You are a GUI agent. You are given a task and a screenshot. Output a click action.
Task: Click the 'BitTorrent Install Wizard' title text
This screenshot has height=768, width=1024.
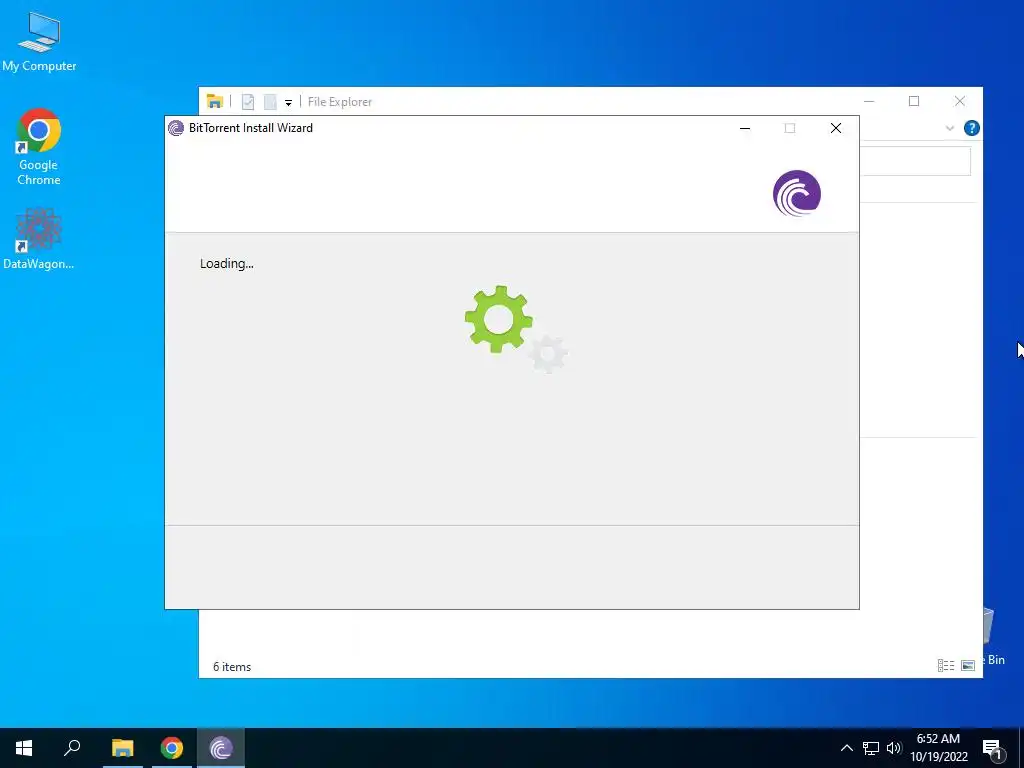[251, 128]
